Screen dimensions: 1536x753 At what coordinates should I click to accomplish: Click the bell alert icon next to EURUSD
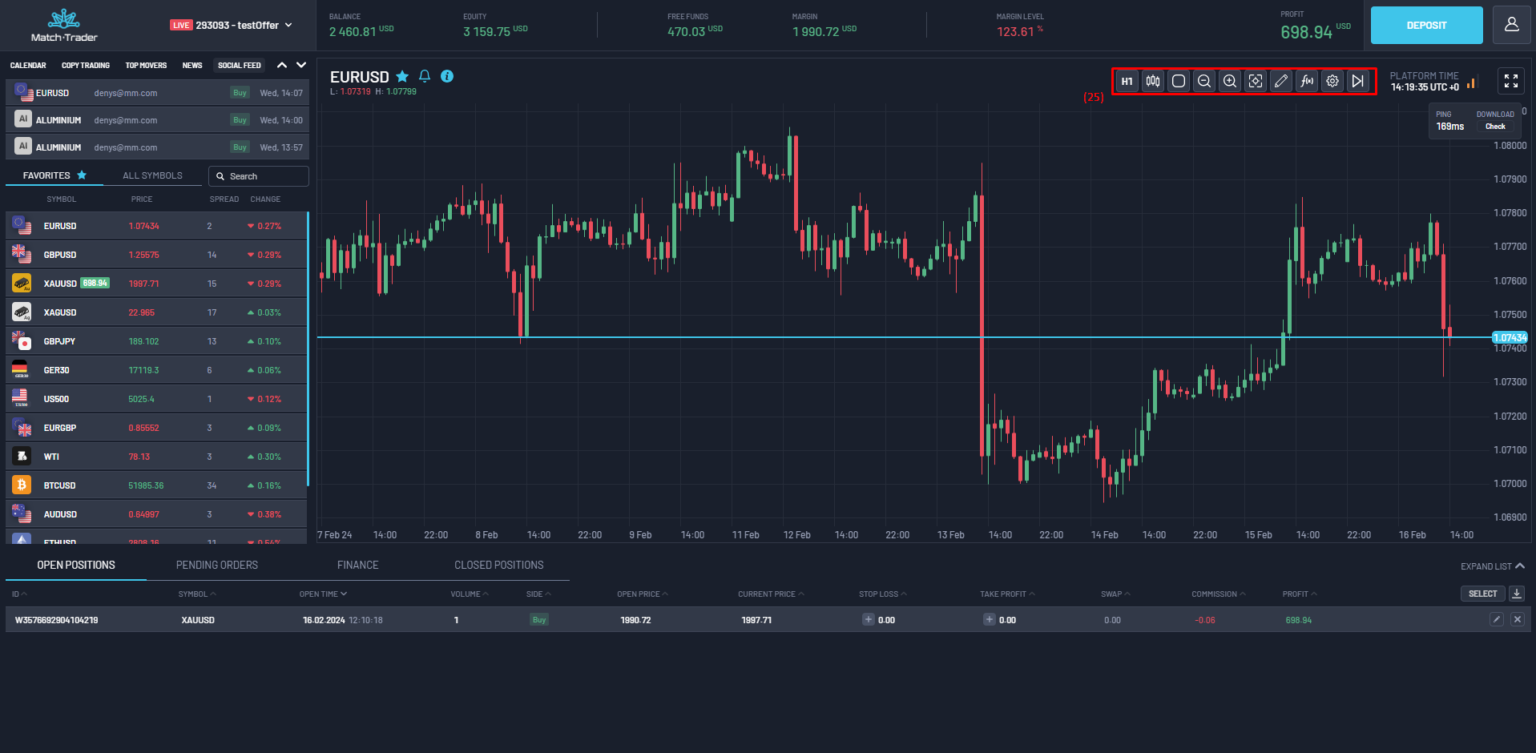coord(424,76)
